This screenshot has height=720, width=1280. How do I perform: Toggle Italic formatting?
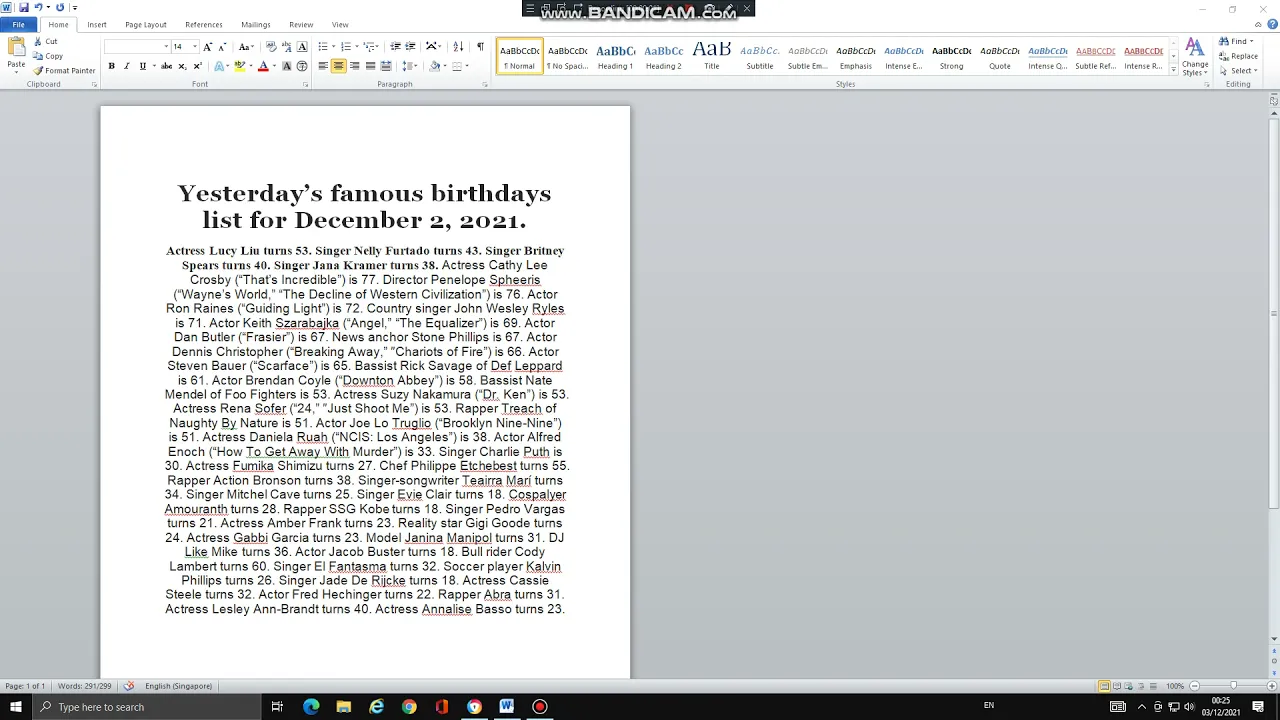pos(126,66)
